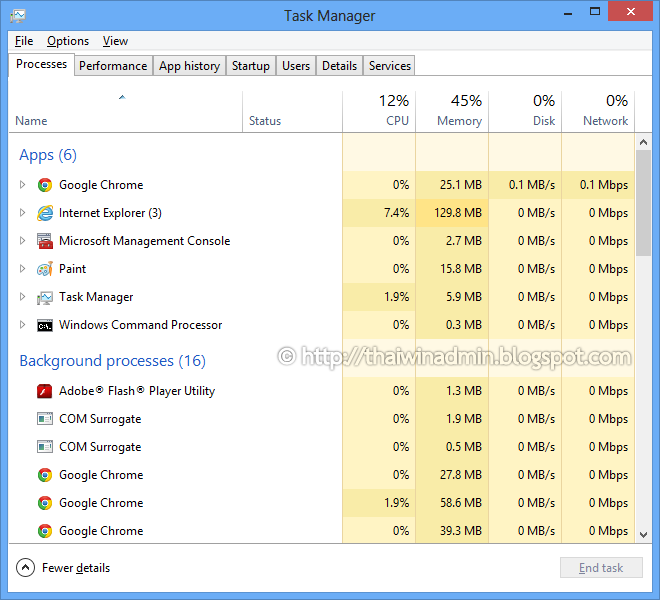The width and height of the screenshot is (660, 600).
Task: Click the Task Manager row icon
Action: click(x=45, y=297)
